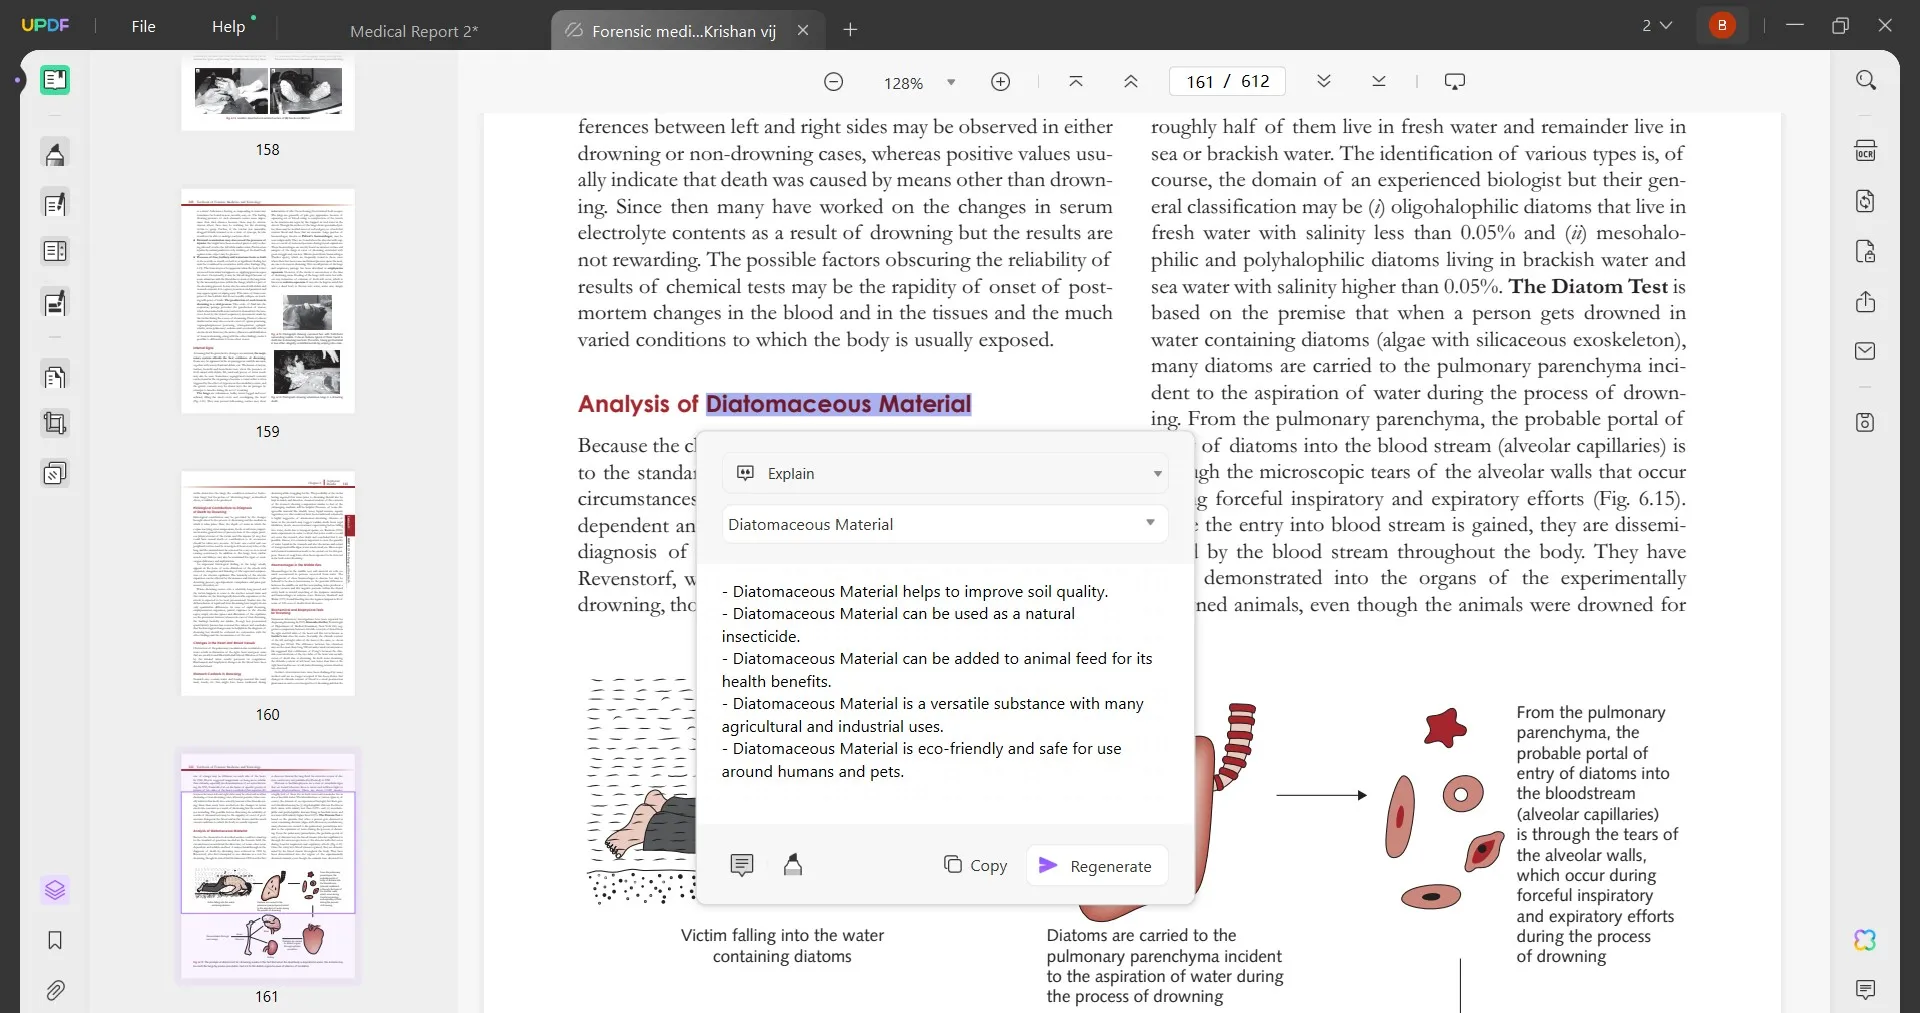Open the comments panel icon at bottom right

tap(1866, 990)
